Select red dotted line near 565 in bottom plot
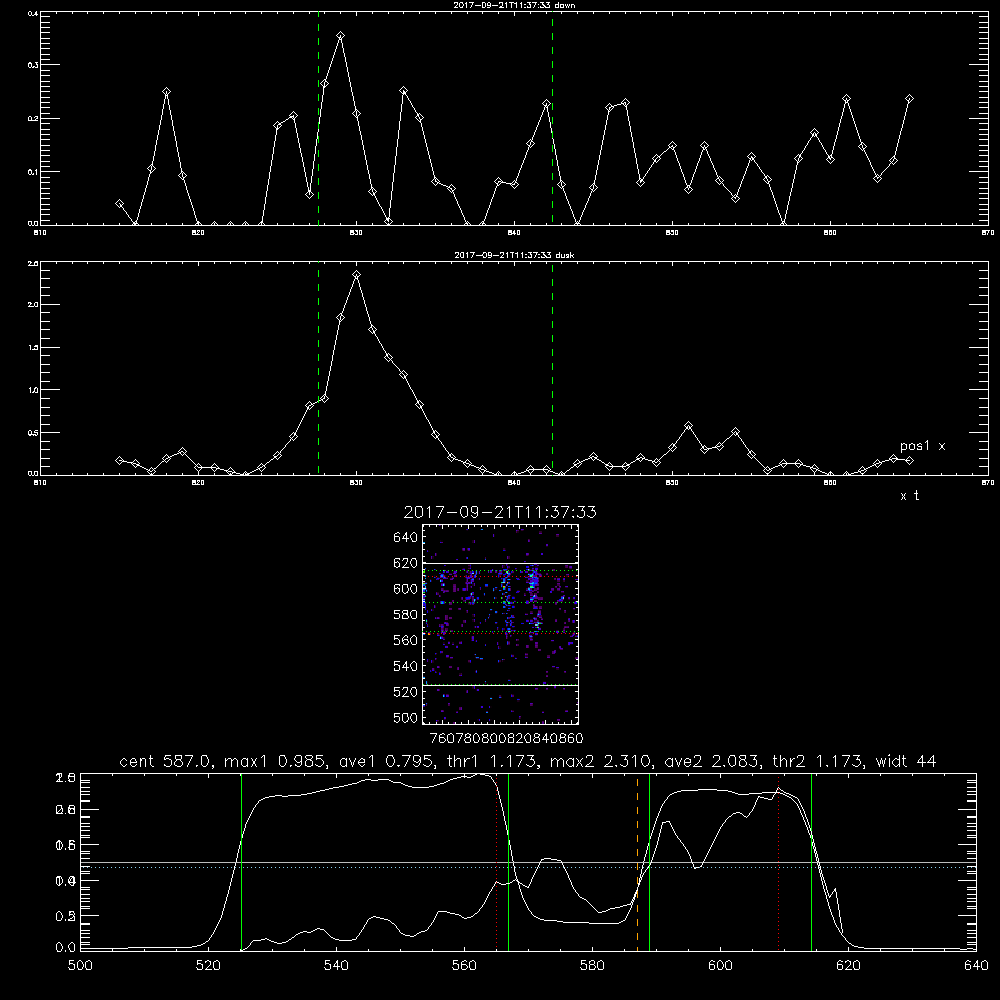Image resolution: width=1000 pixels, height=1000 pixels. (x=497, y=863)
